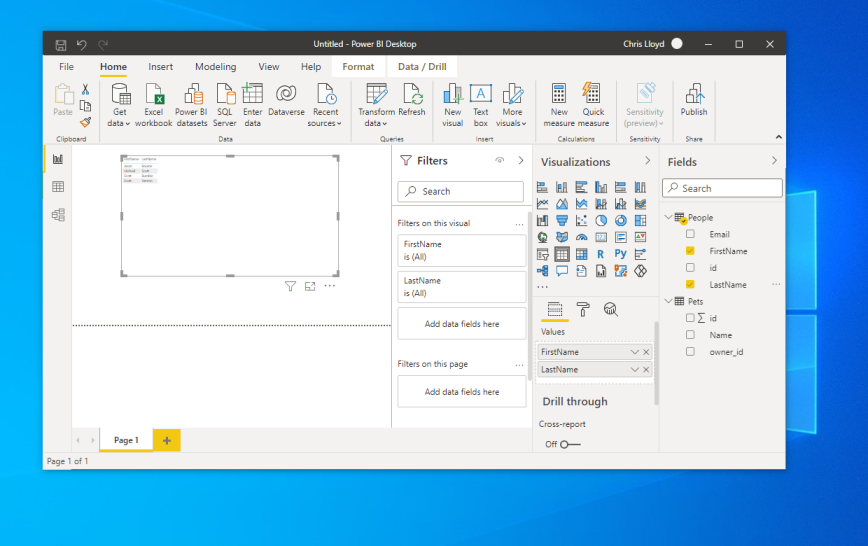Click SQL Server data source
Viewport: 868px width, 546px height.
(225, 105)
